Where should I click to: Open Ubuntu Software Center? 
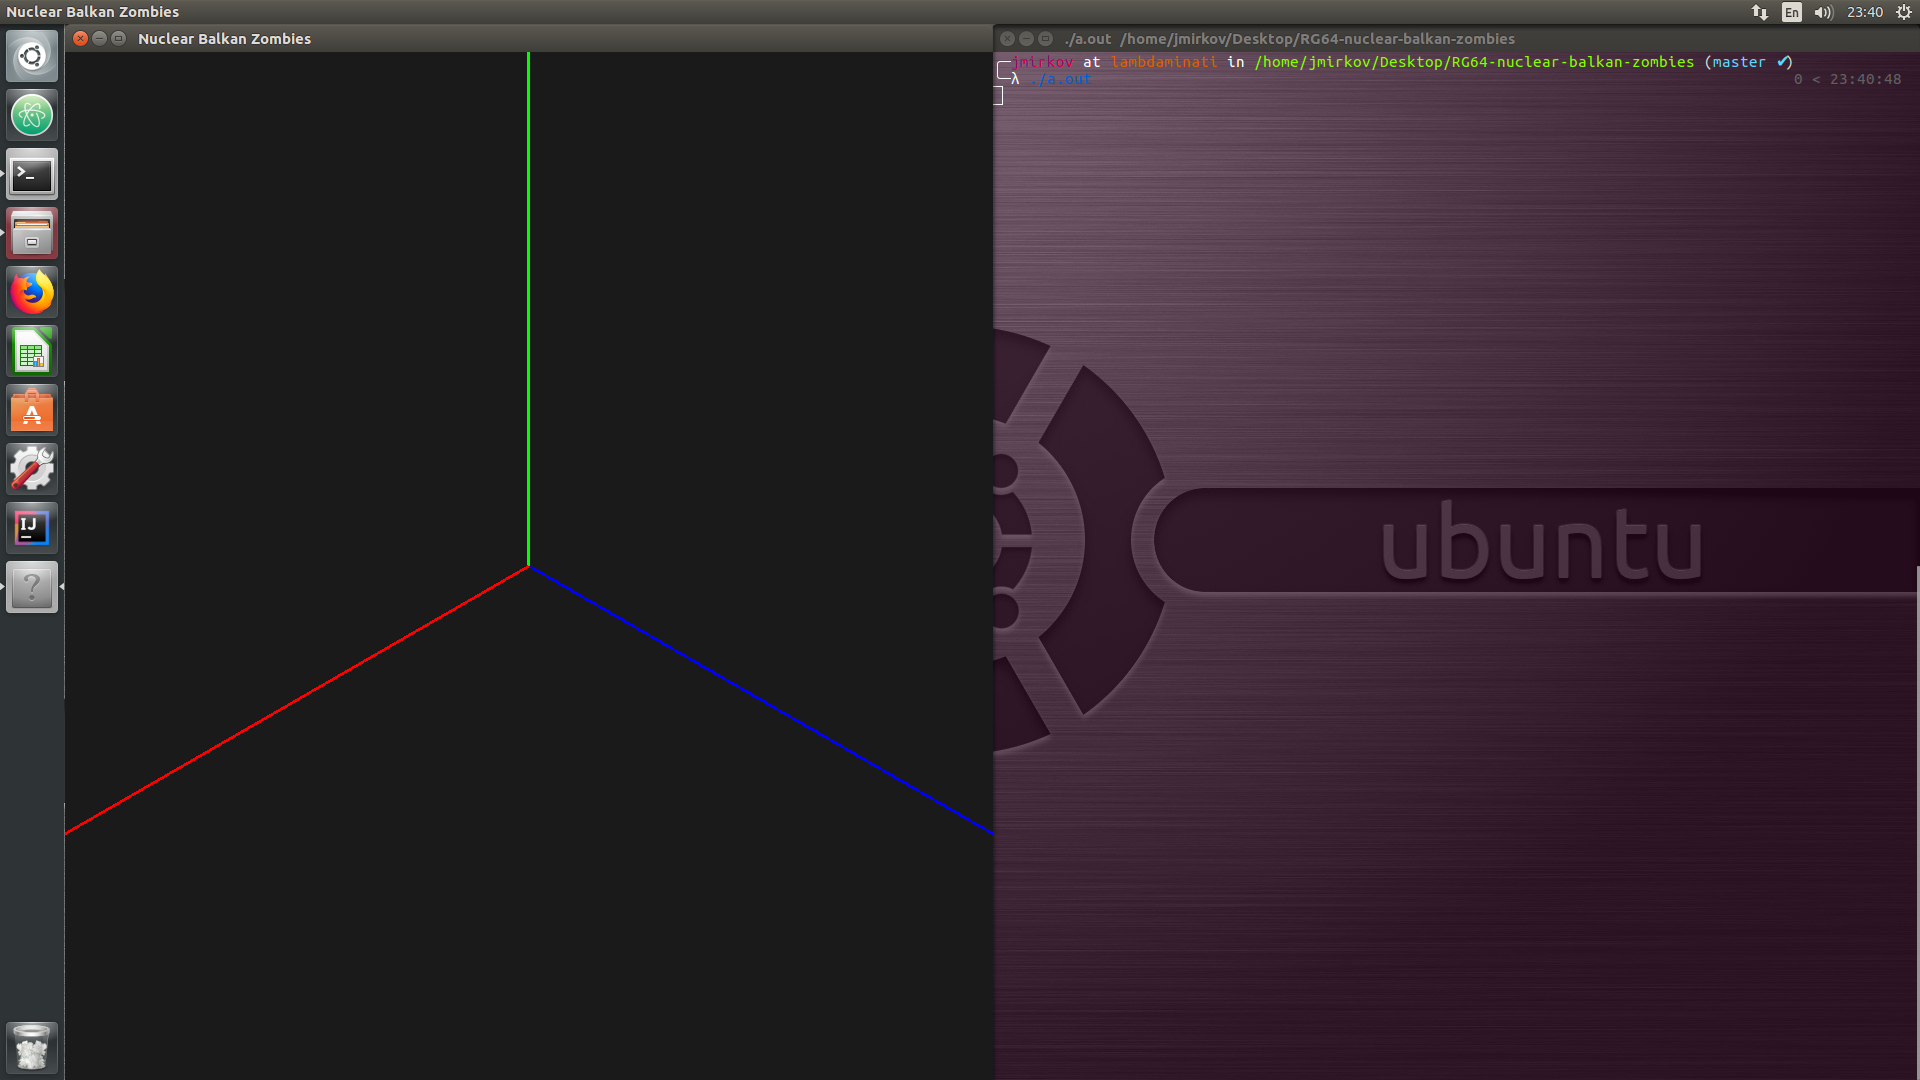(x=32, y=411)
